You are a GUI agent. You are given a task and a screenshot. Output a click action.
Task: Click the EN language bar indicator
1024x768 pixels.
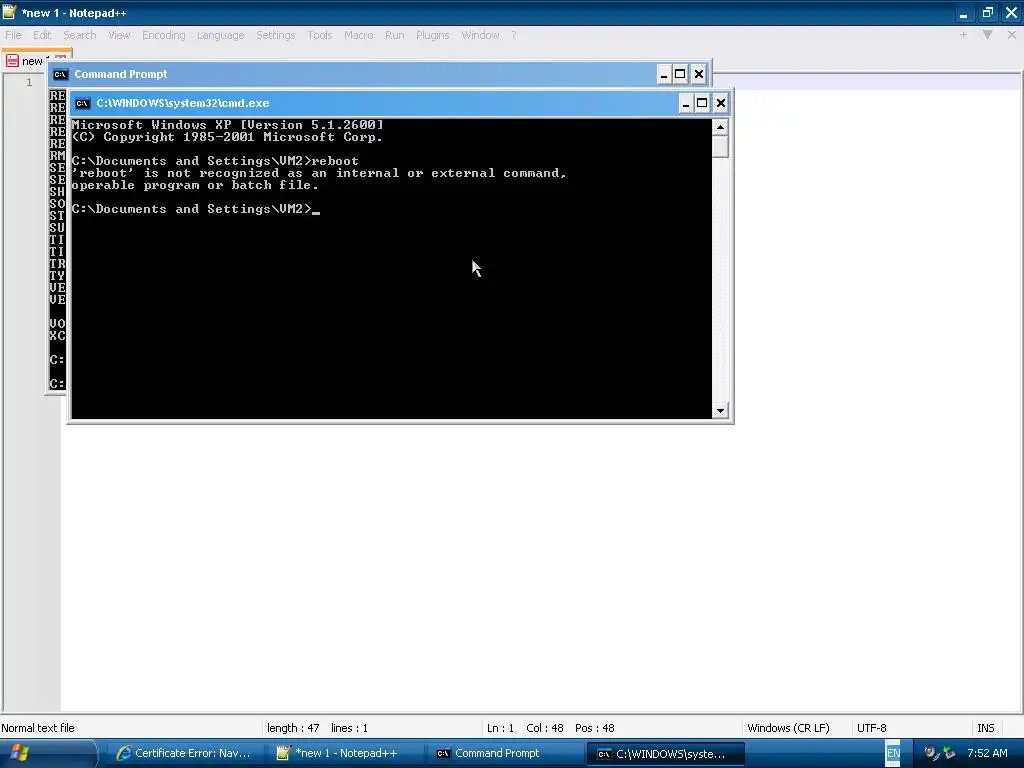pyautogui.click(x=893, y=754)
